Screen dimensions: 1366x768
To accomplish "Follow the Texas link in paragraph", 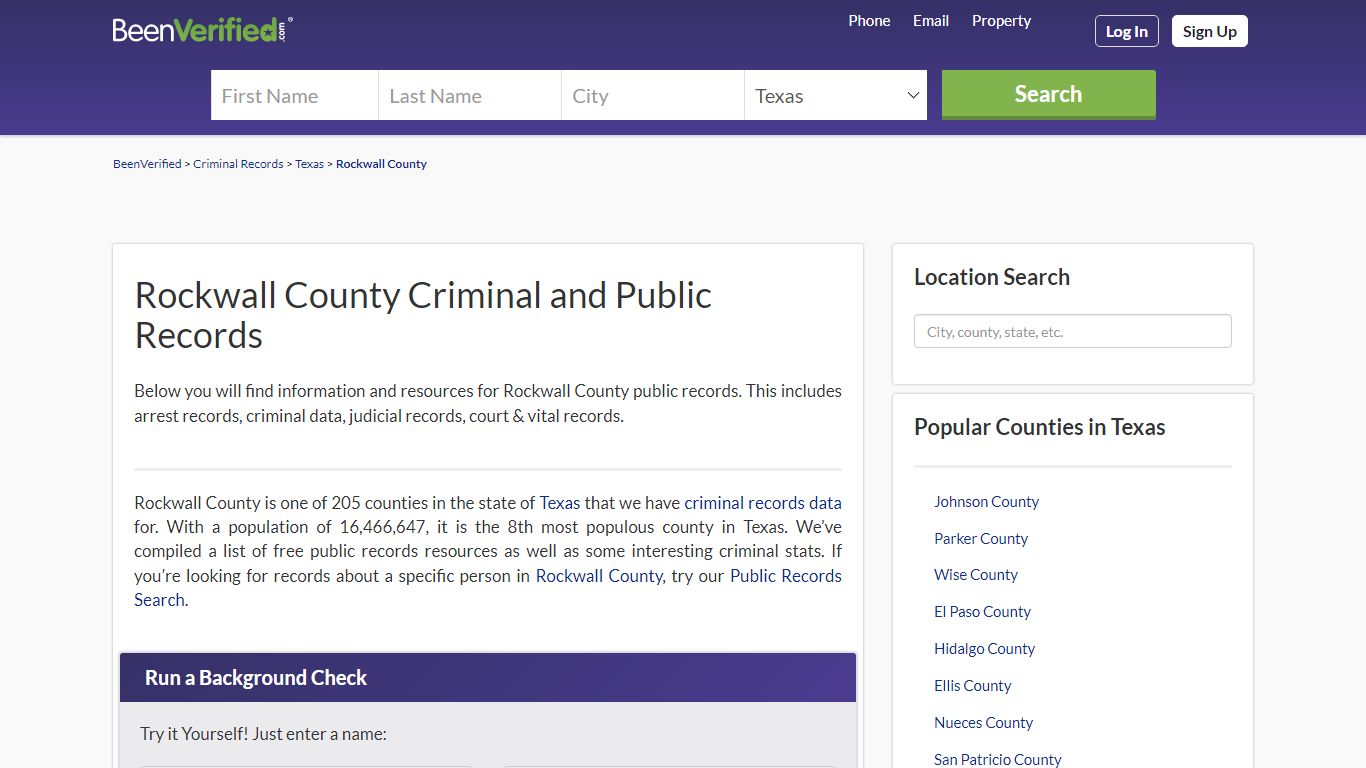I will [x=560, y=503].
